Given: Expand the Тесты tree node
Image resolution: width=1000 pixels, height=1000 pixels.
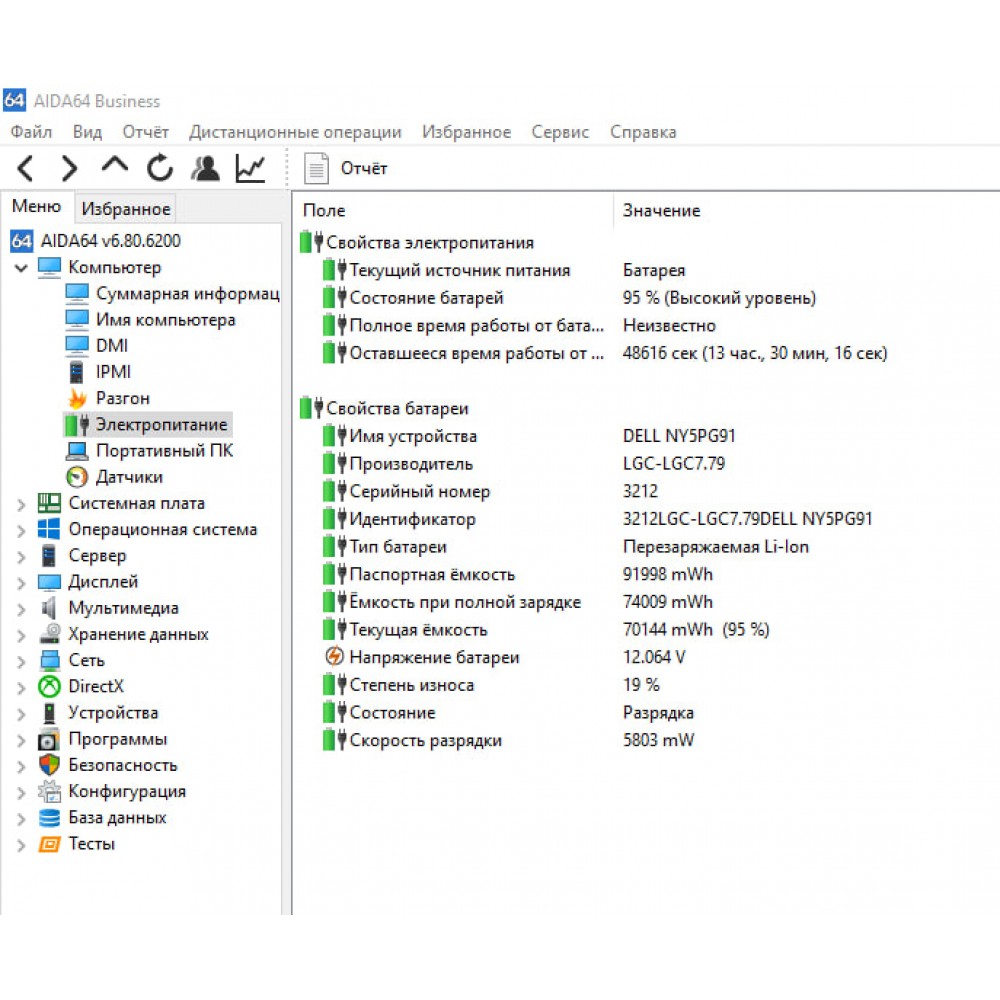Looking at the screenshot, I should pos(21,846).
